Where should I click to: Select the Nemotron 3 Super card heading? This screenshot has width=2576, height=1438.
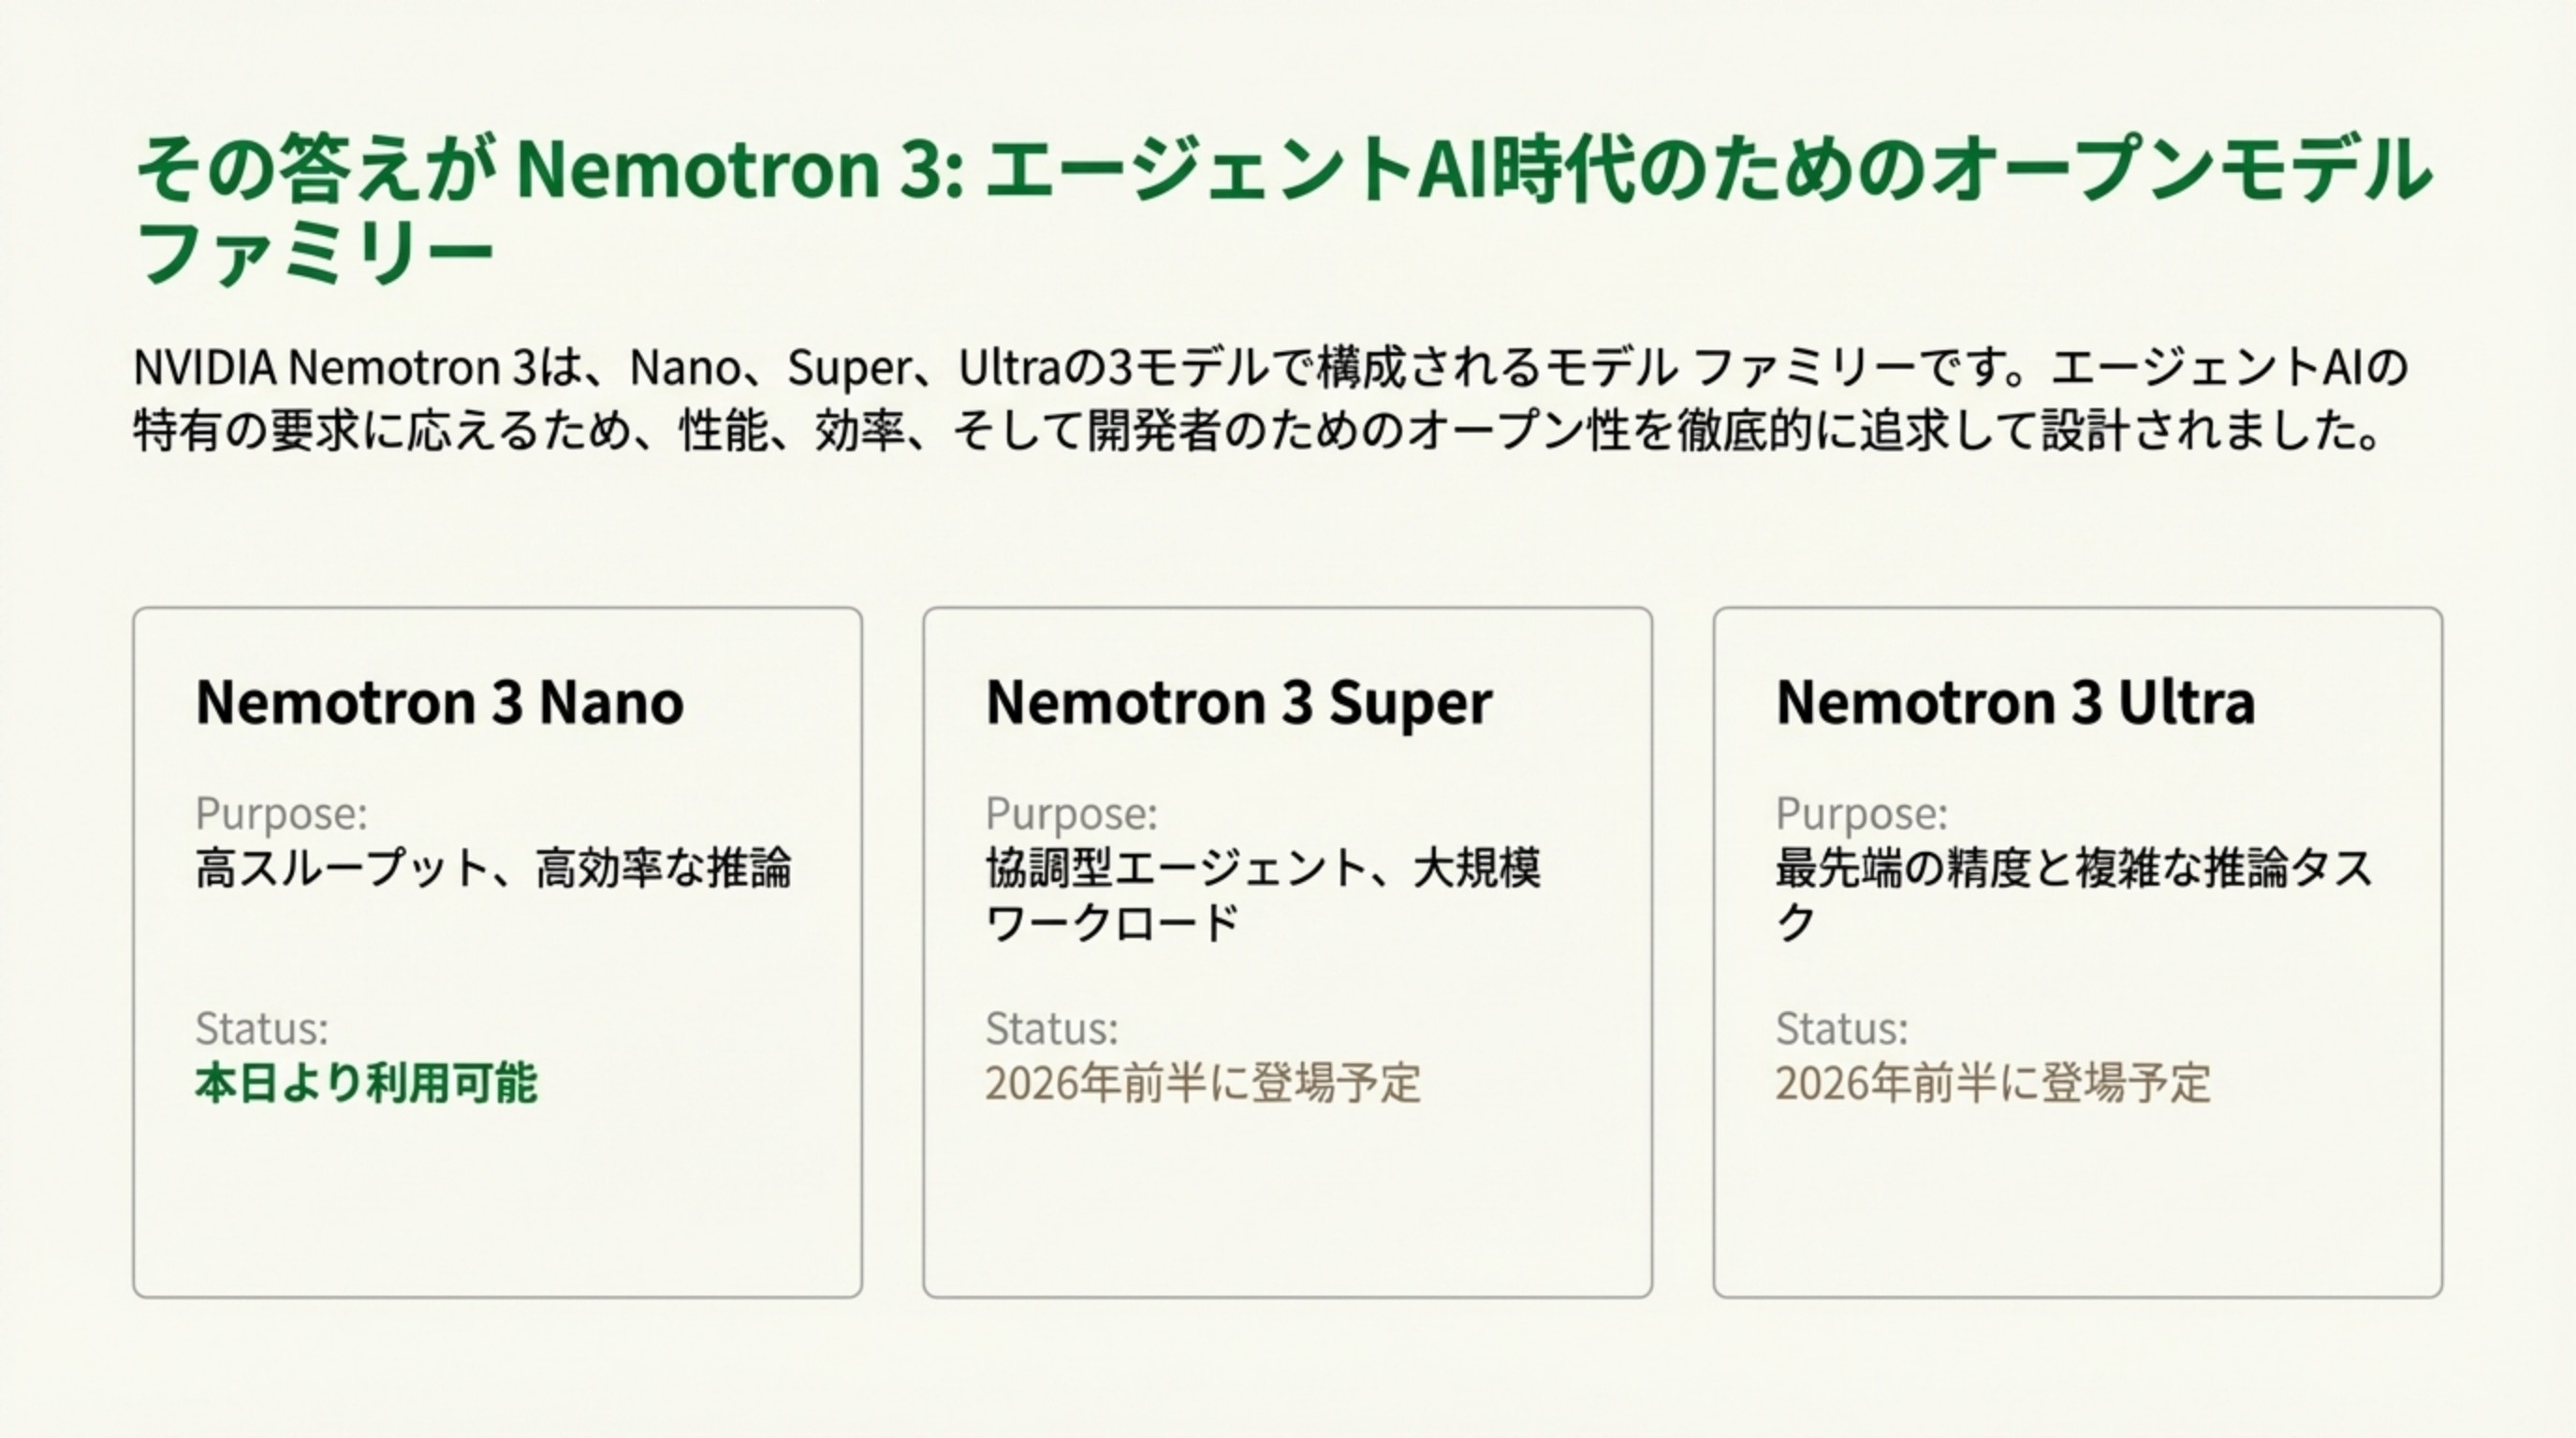pyautogui.click(x=1238, y=702)
